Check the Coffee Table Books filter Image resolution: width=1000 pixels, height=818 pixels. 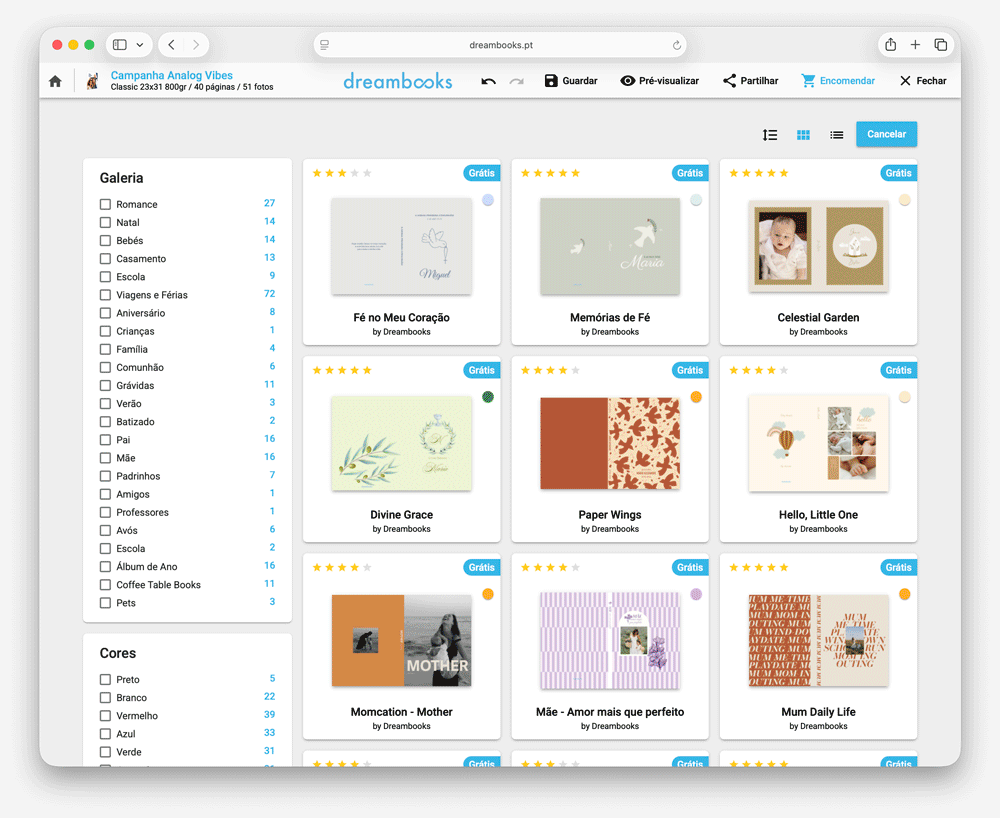tap(105, 585)
